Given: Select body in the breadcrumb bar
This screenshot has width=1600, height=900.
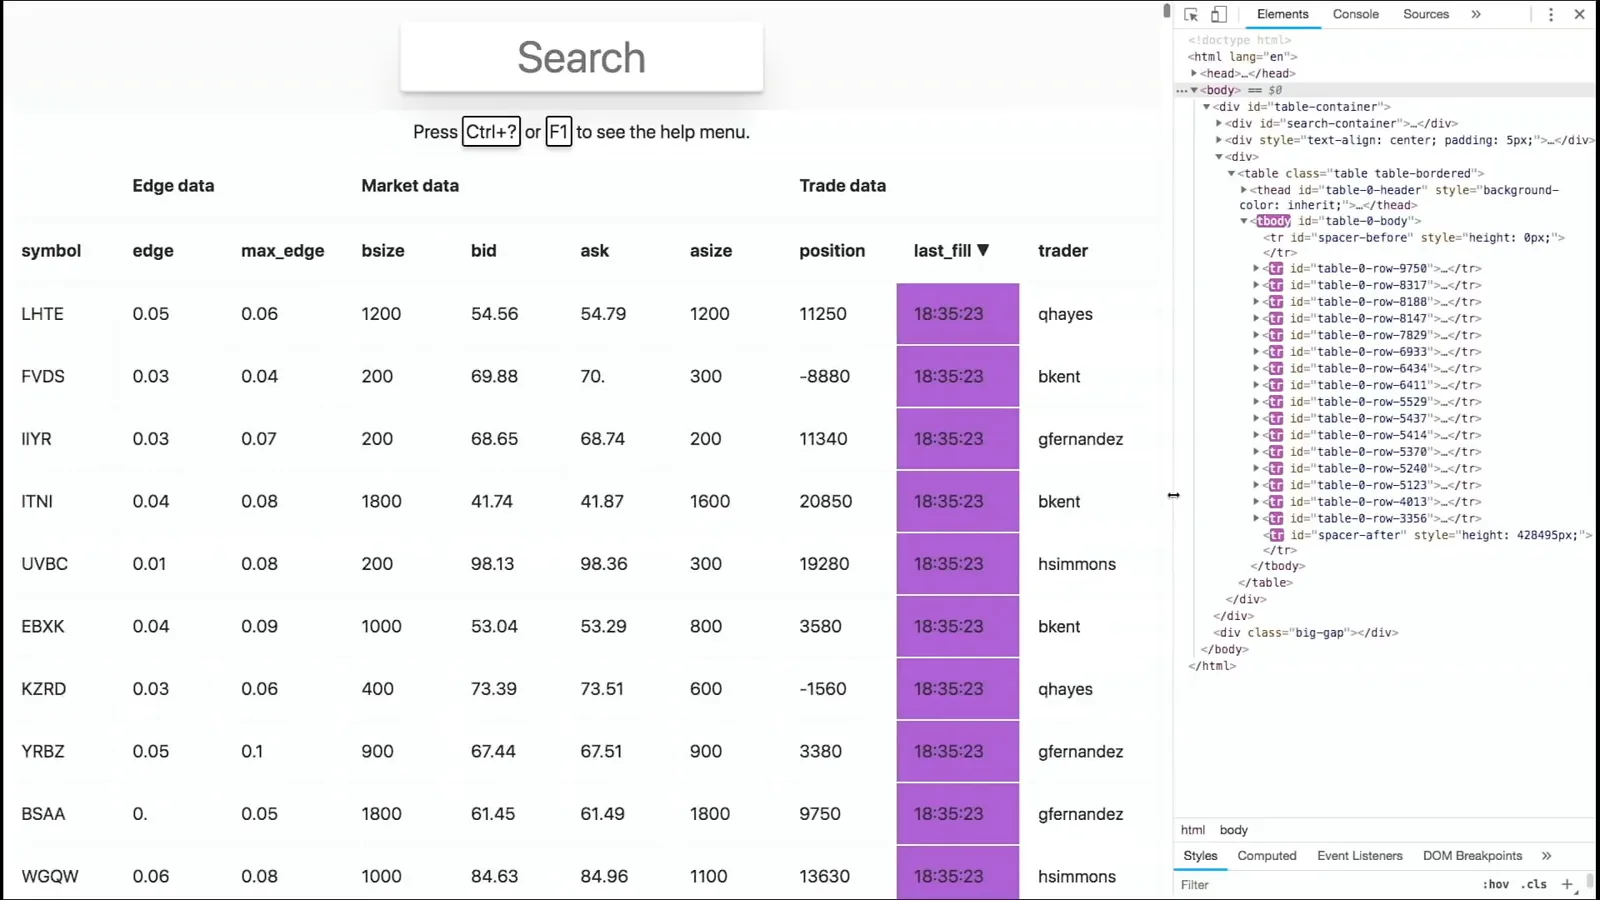Looking at the screenshot, I should coord(1234,830).
